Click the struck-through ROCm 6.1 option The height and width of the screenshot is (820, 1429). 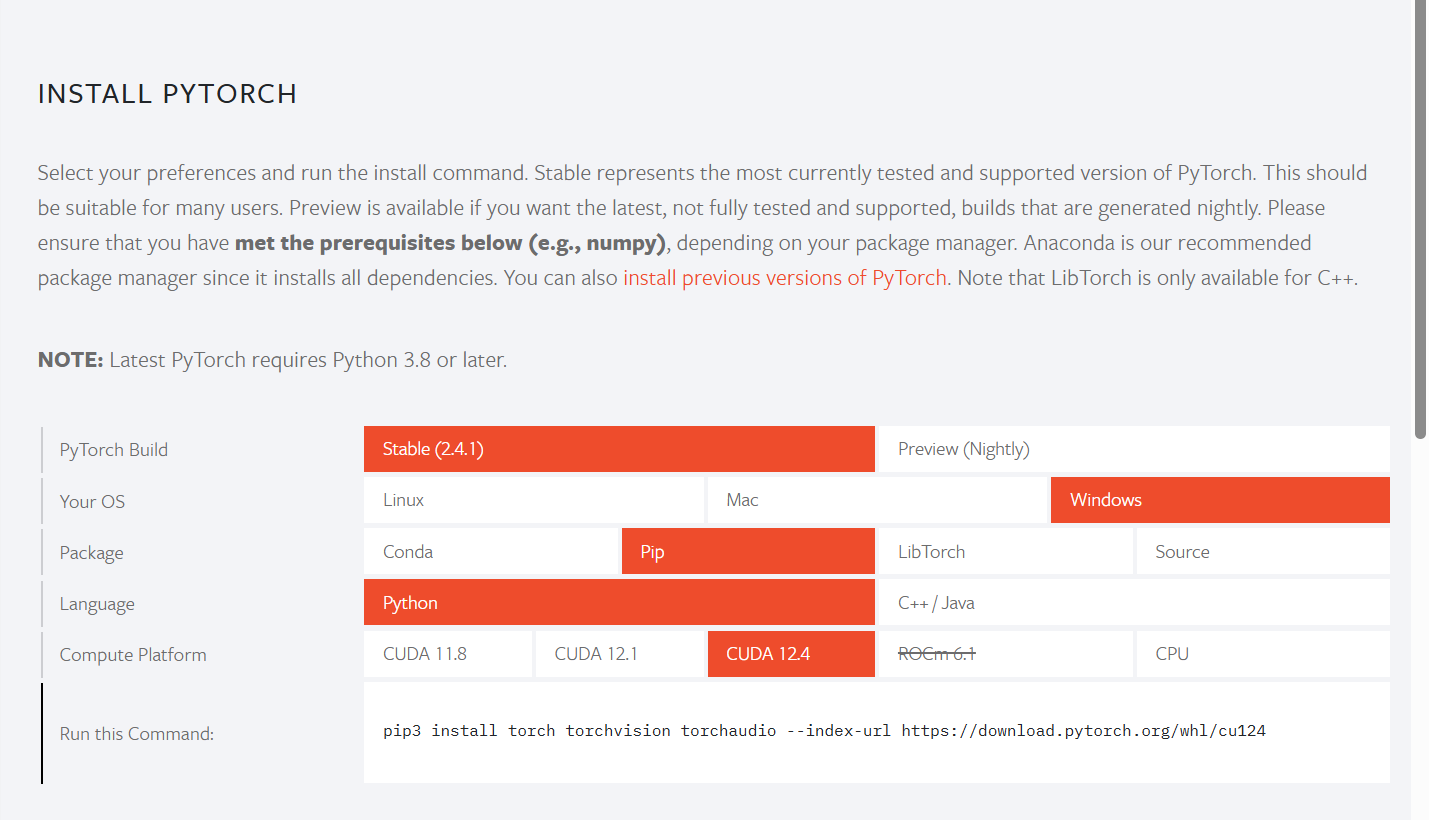(1006, 654)
